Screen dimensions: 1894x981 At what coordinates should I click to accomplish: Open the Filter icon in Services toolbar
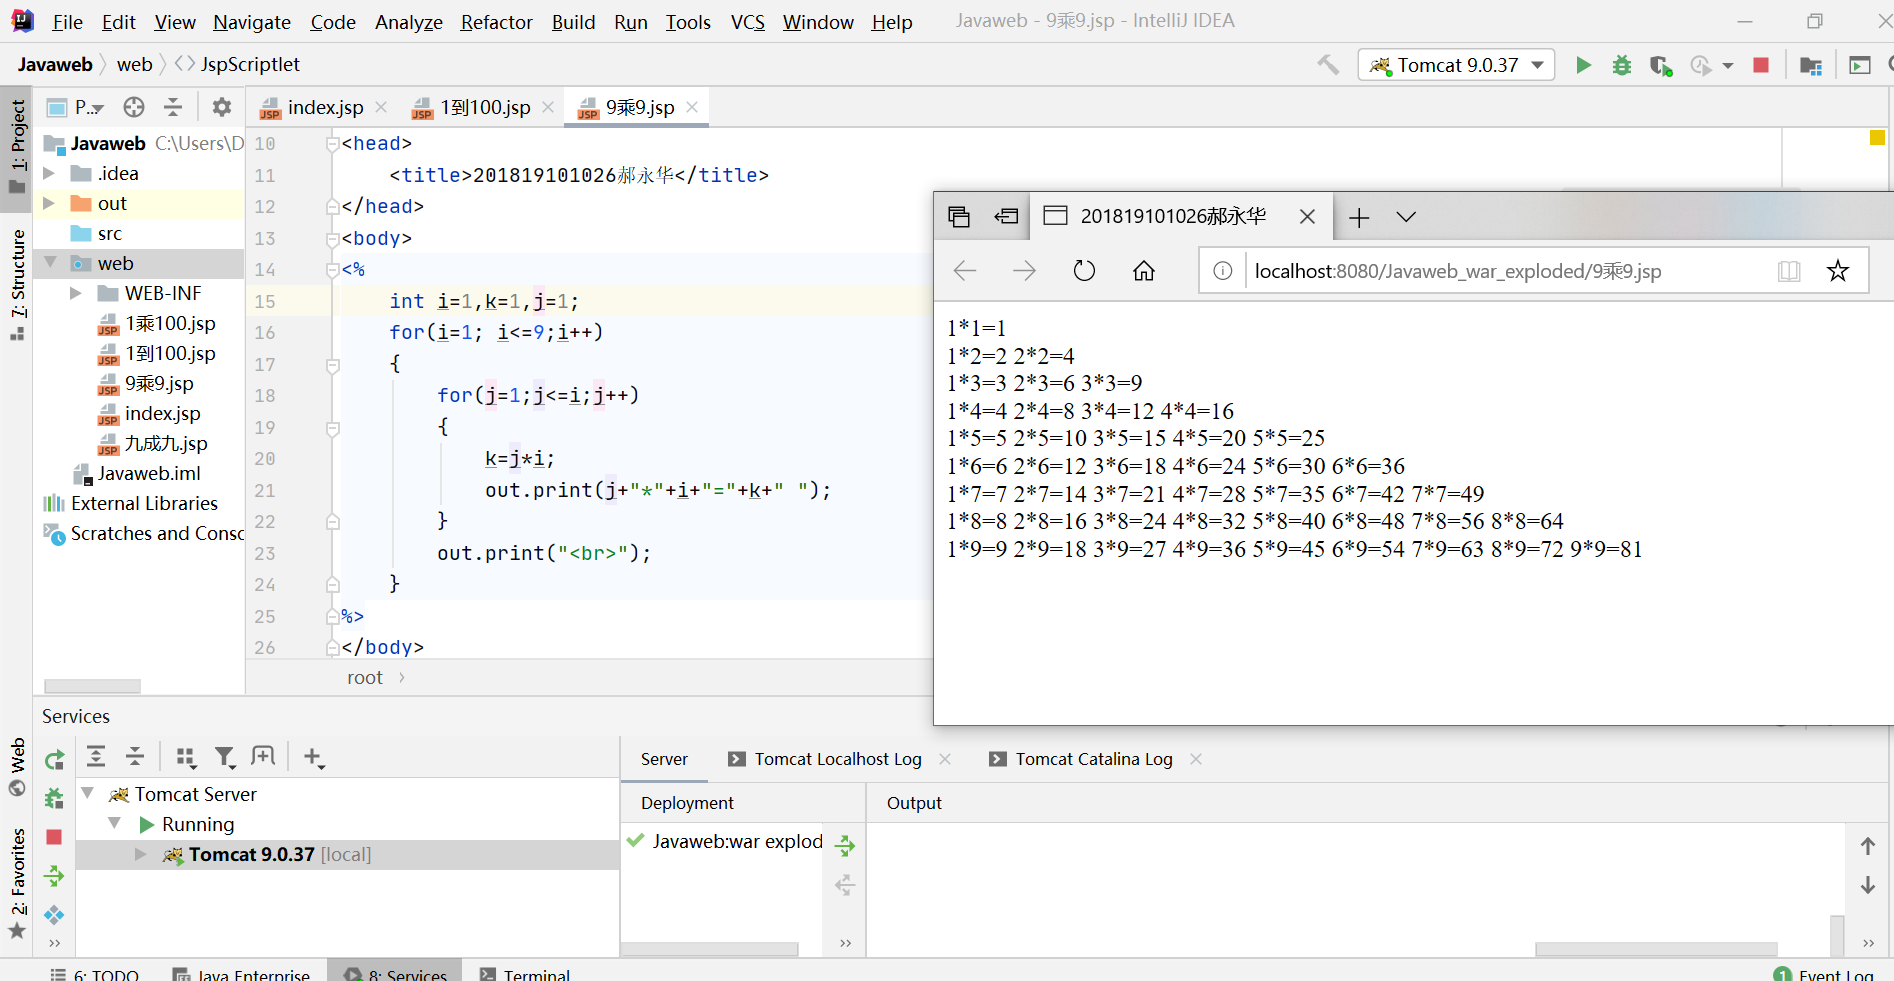pos(225,757)
